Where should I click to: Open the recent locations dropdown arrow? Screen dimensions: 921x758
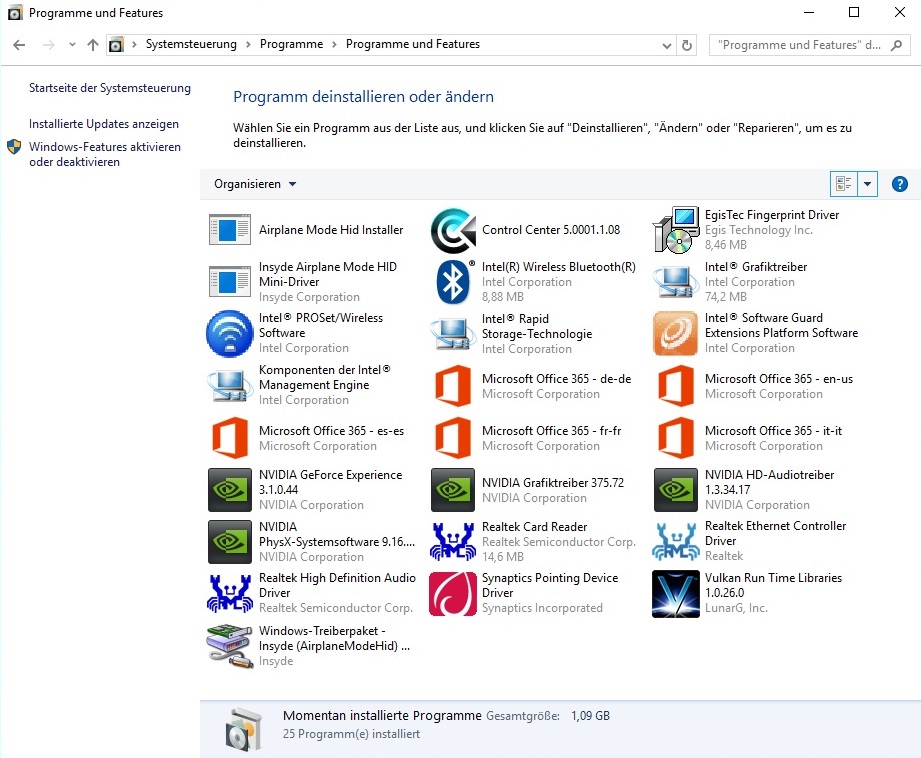(72, 45)
